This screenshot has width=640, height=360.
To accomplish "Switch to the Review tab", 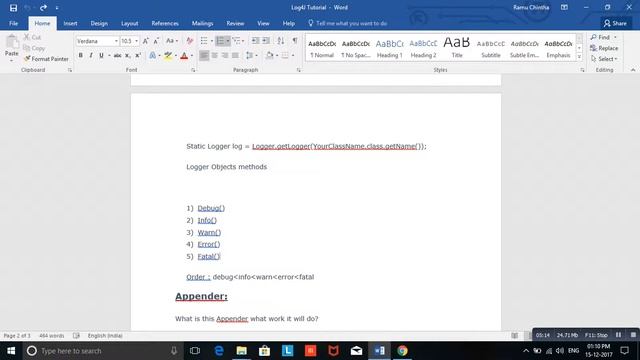I will pyautogui.click(x=235, y=24).
